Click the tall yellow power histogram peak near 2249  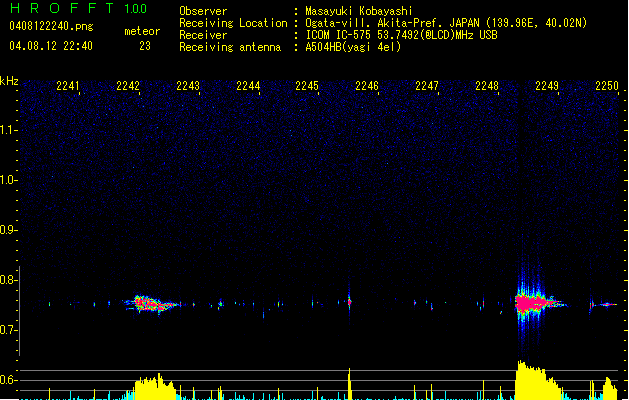point(538,380)
